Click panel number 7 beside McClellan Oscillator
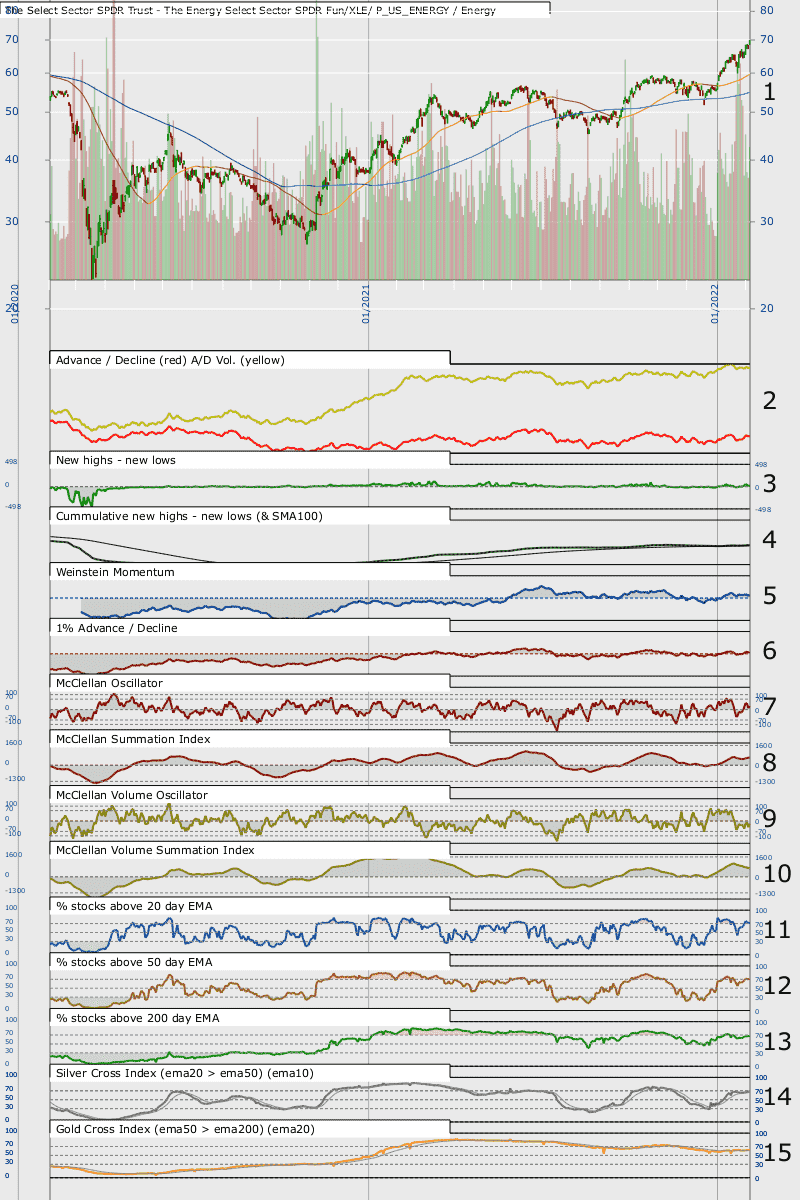 pyautogui.click(x=769, y=707)
